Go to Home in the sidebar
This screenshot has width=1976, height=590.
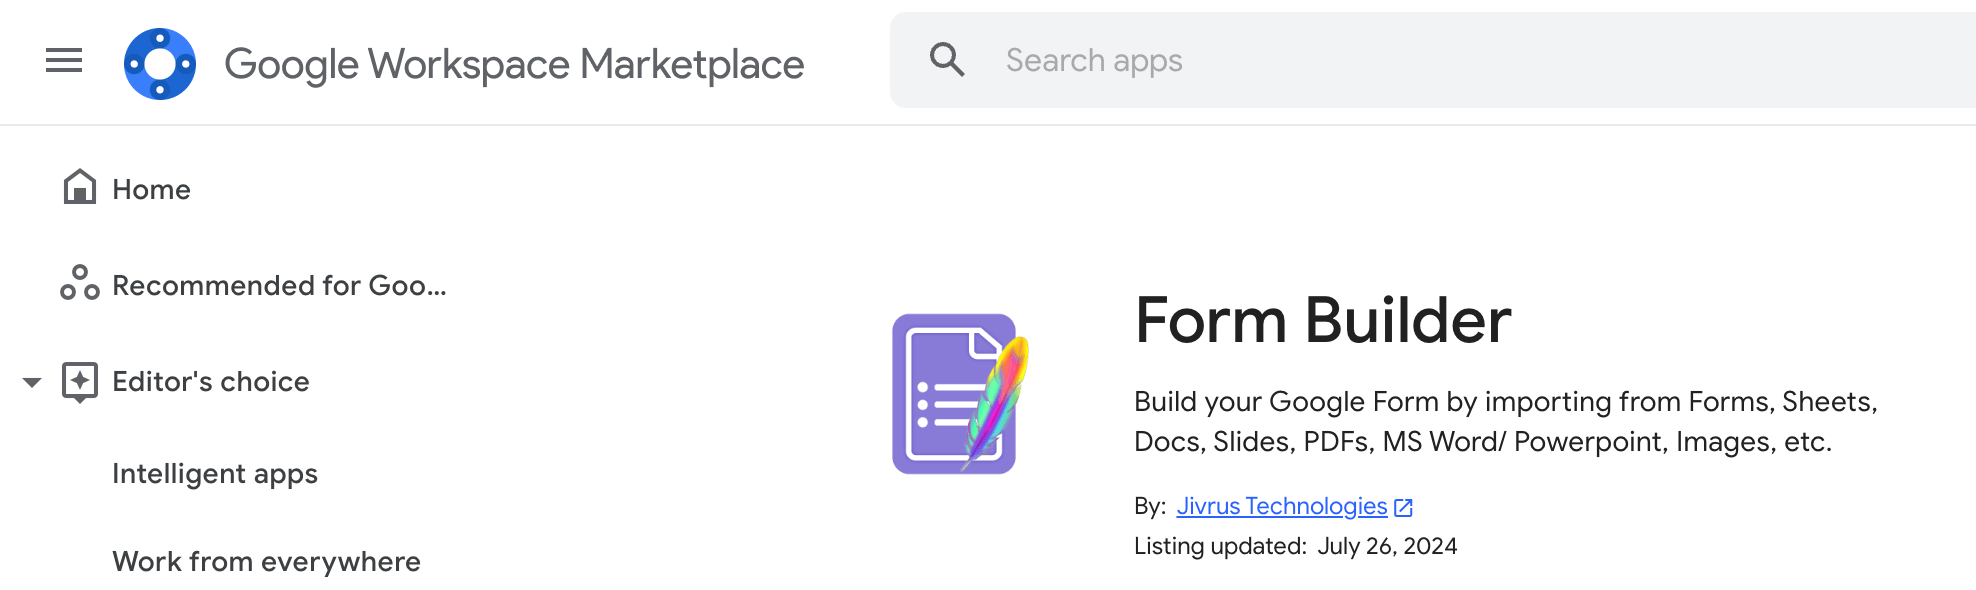point(151,190)
